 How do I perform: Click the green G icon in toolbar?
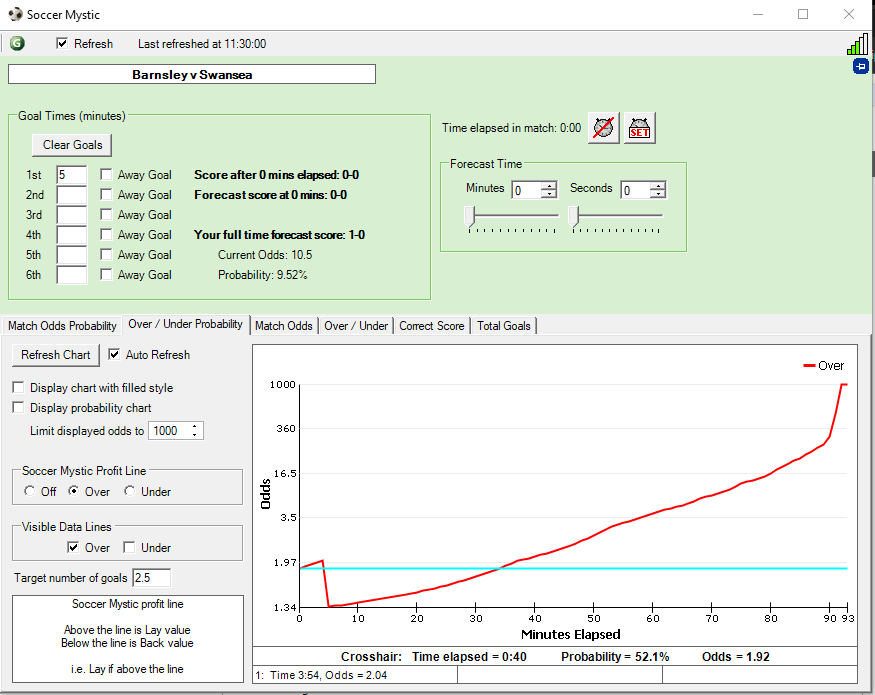click(17, 43)
